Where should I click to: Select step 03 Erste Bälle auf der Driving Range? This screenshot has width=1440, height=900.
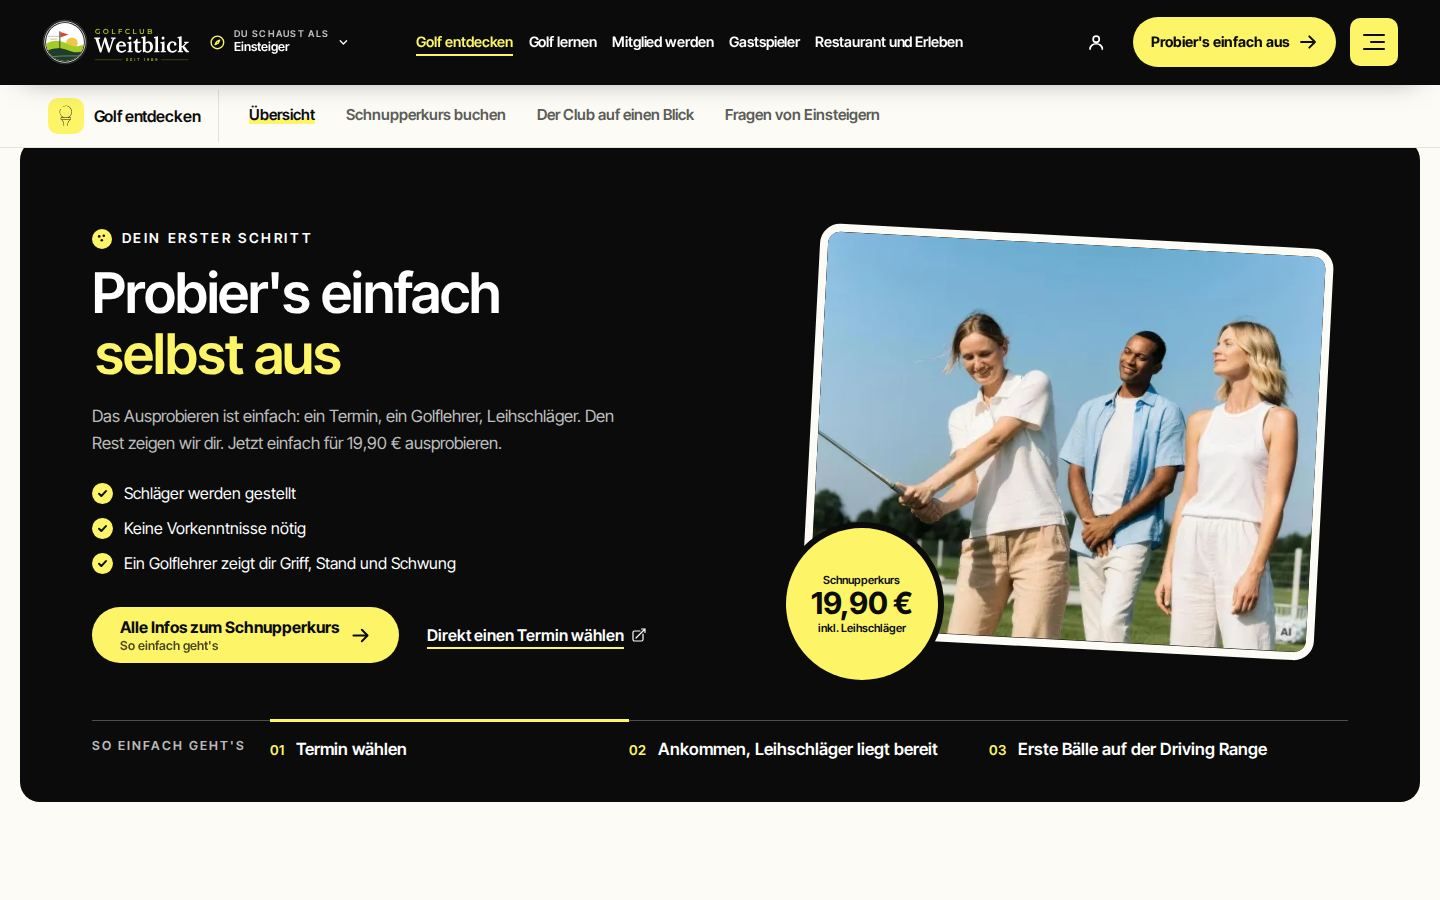pyautogui.click(x=1128, y=749)
